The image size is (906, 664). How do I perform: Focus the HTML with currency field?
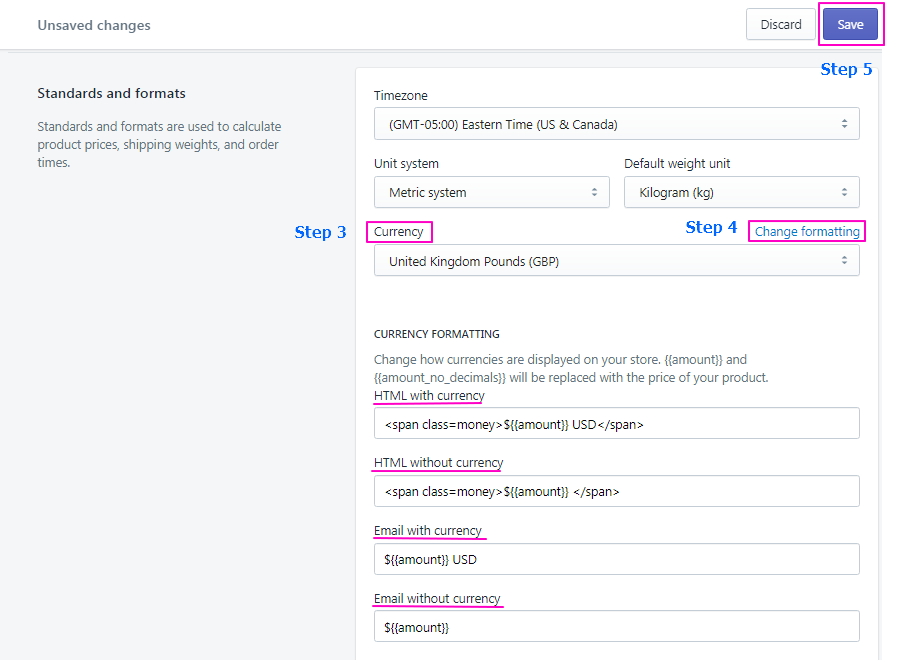616,423
